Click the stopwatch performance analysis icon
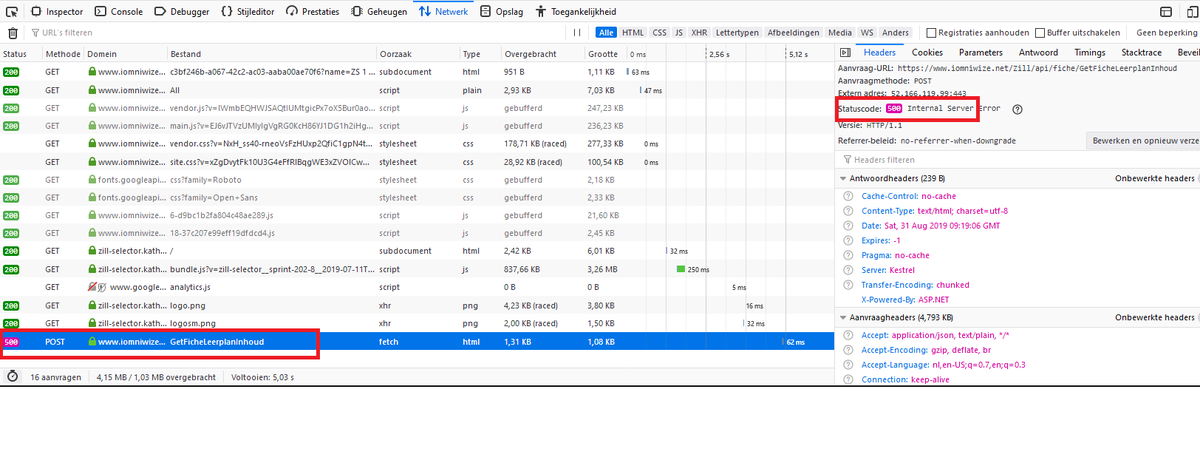Image resolution: width=1200 pixels, height=466 pixels. (12, 377)
